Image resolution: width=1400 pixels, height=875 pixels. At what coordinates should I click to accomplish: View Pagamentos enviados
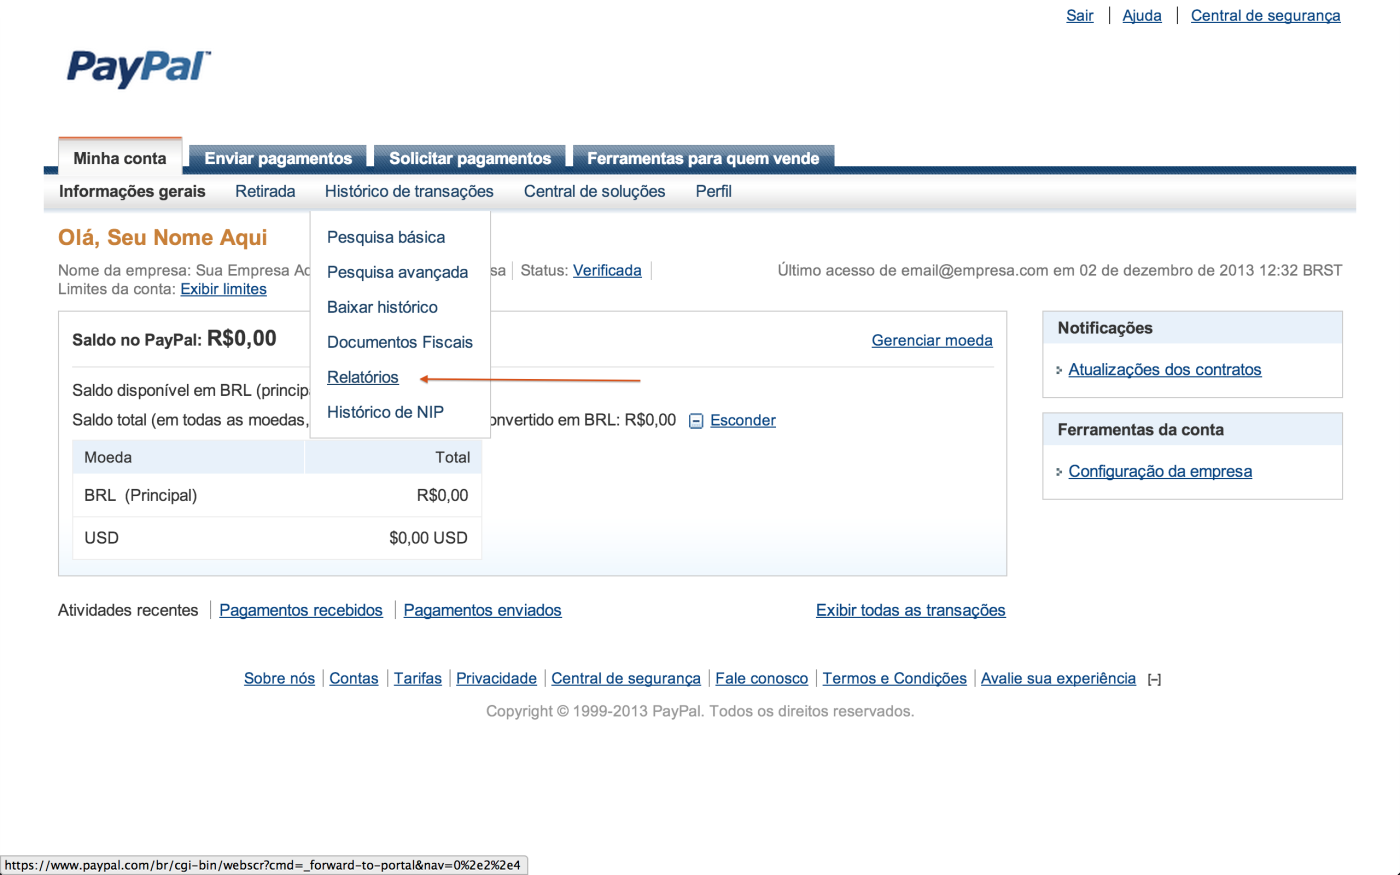482,610
